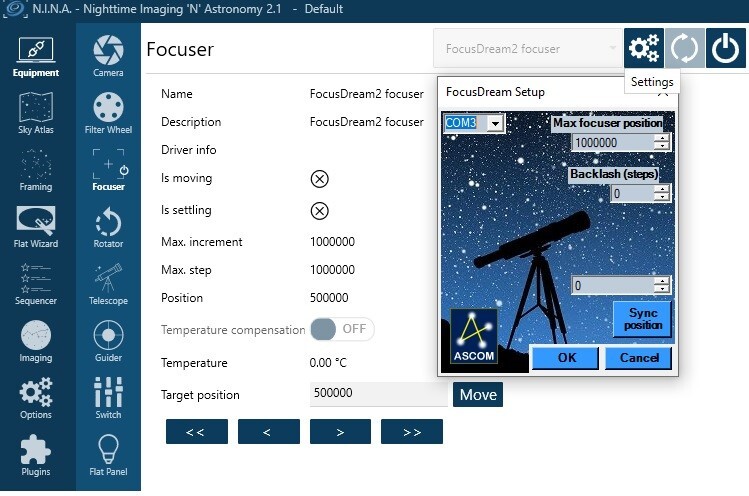Select the Flat Panel equipment tab
Screen dimensions: 749x496
[108, 455]
